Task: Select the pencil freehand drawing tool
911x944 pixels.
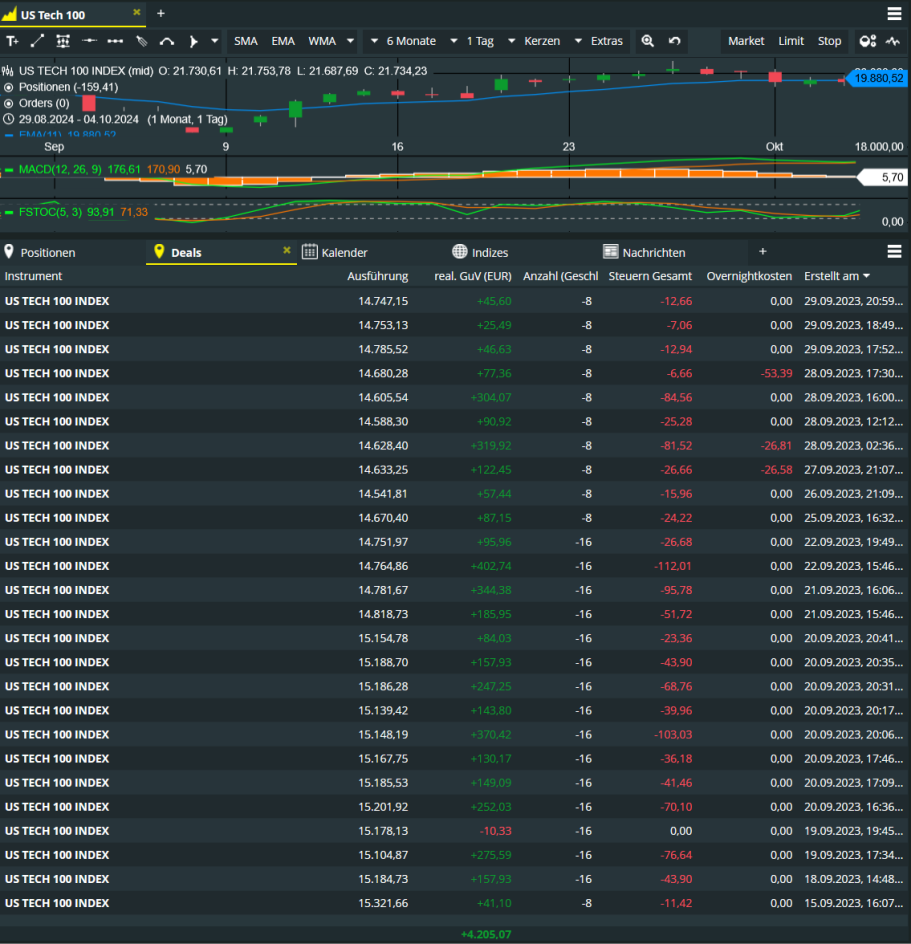Action: [x=141, y=41]
